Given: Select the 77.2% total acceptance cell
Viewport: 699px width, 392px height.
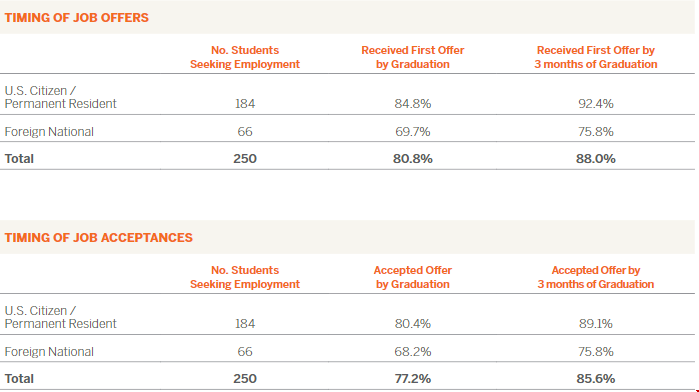Looking at the screenshot, I should pyautogui.click(x=413, y=379).
